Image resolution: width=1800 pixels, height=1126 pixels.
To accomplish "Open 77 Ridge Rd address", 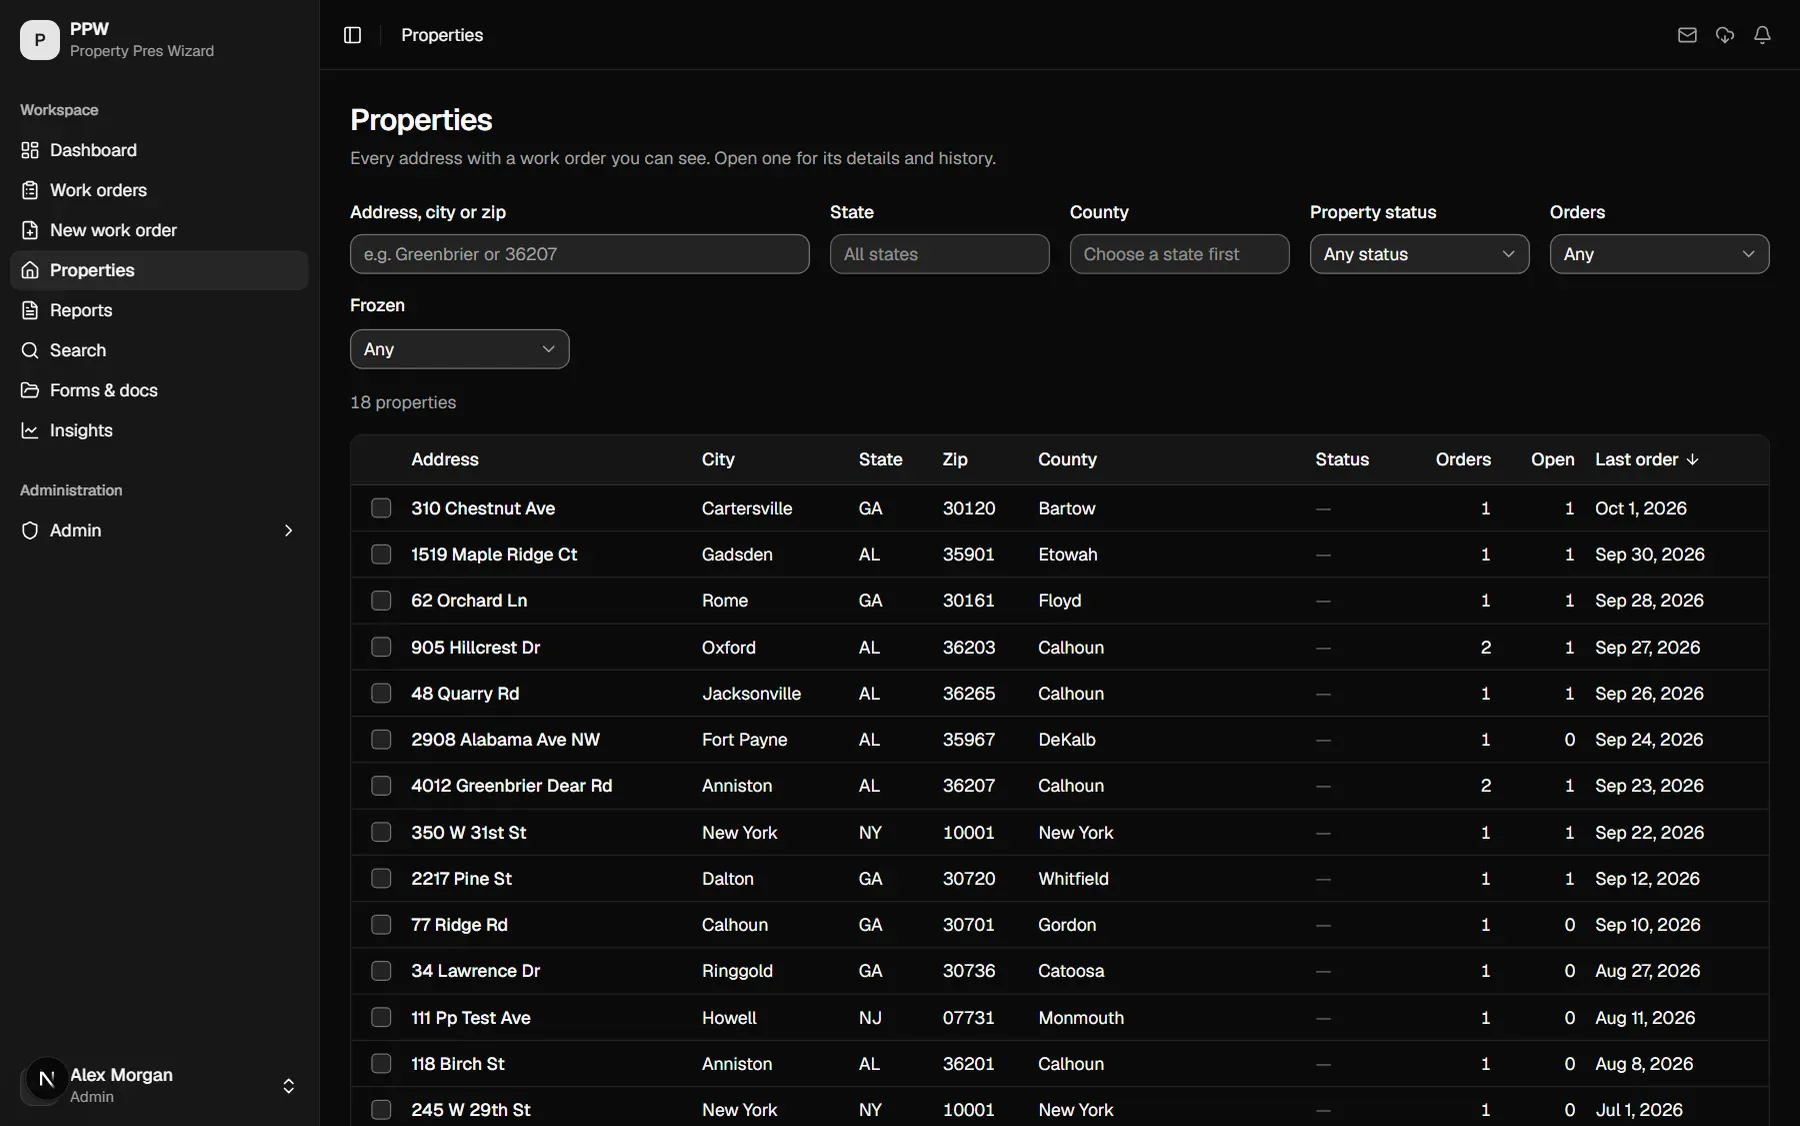I will pyautogui.click(x=459, y=925).
